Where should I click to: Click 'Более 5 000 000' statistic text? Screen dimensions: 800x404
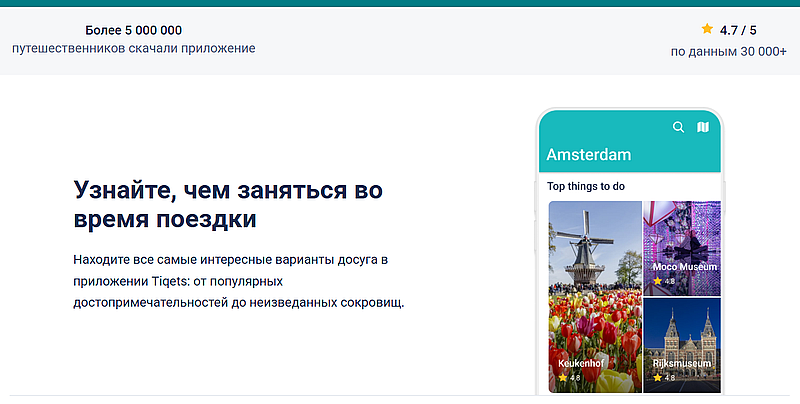[x=134, y=30]
